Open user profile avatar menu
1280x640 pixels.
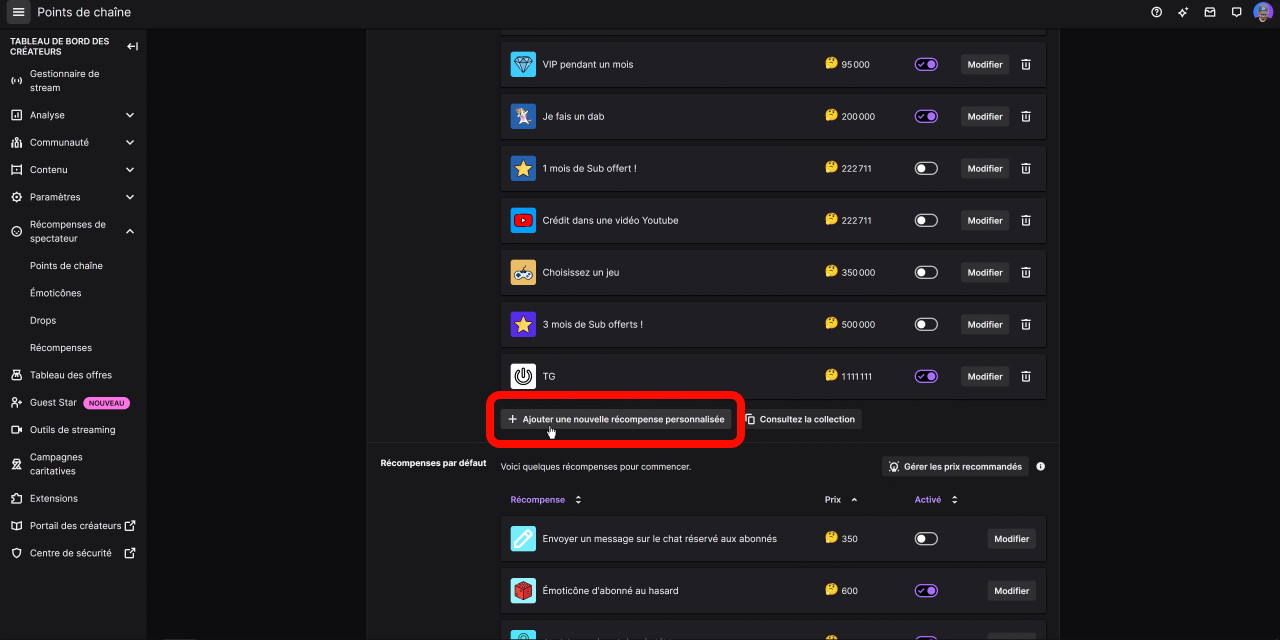(1263, 12)
